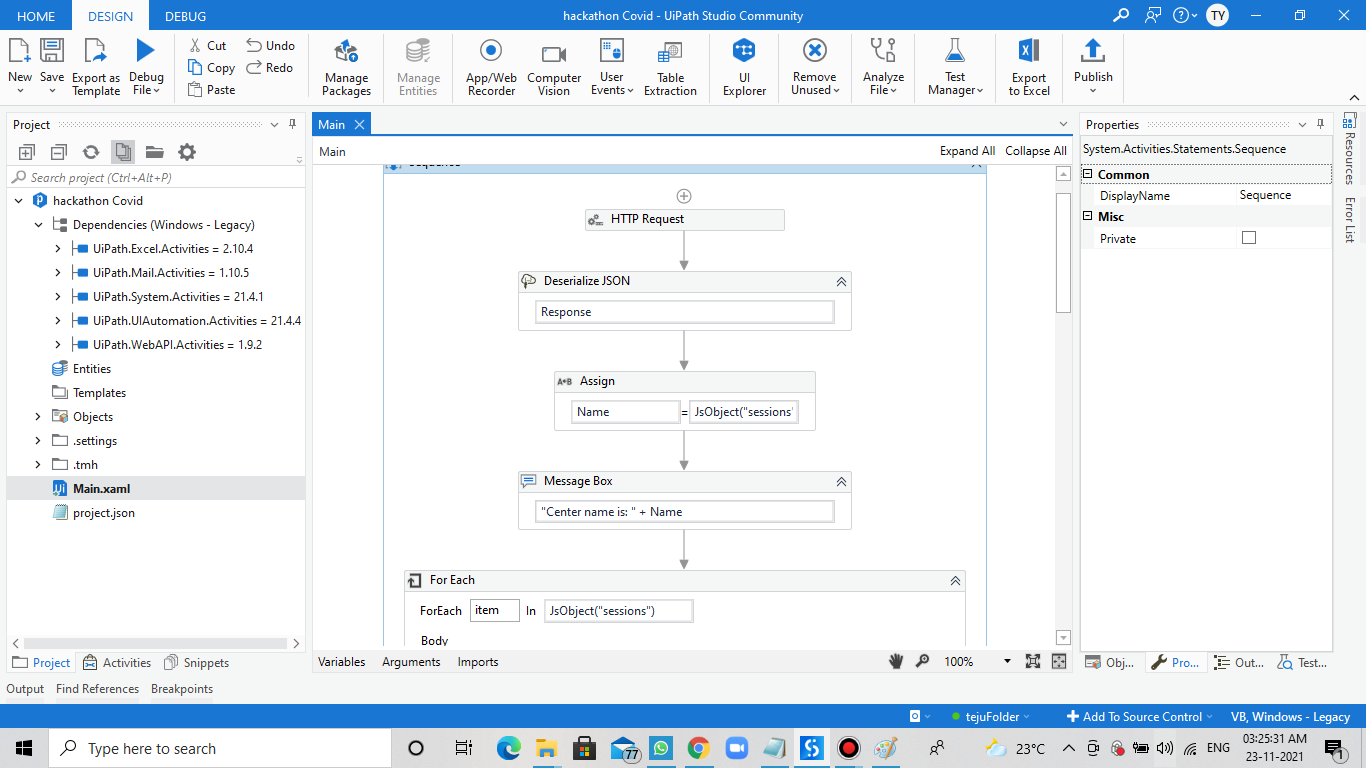Collapse all project tree nodes icon
Image resolution: width=1366 pixels, height=768 pixels.
(x=59, y=152)
